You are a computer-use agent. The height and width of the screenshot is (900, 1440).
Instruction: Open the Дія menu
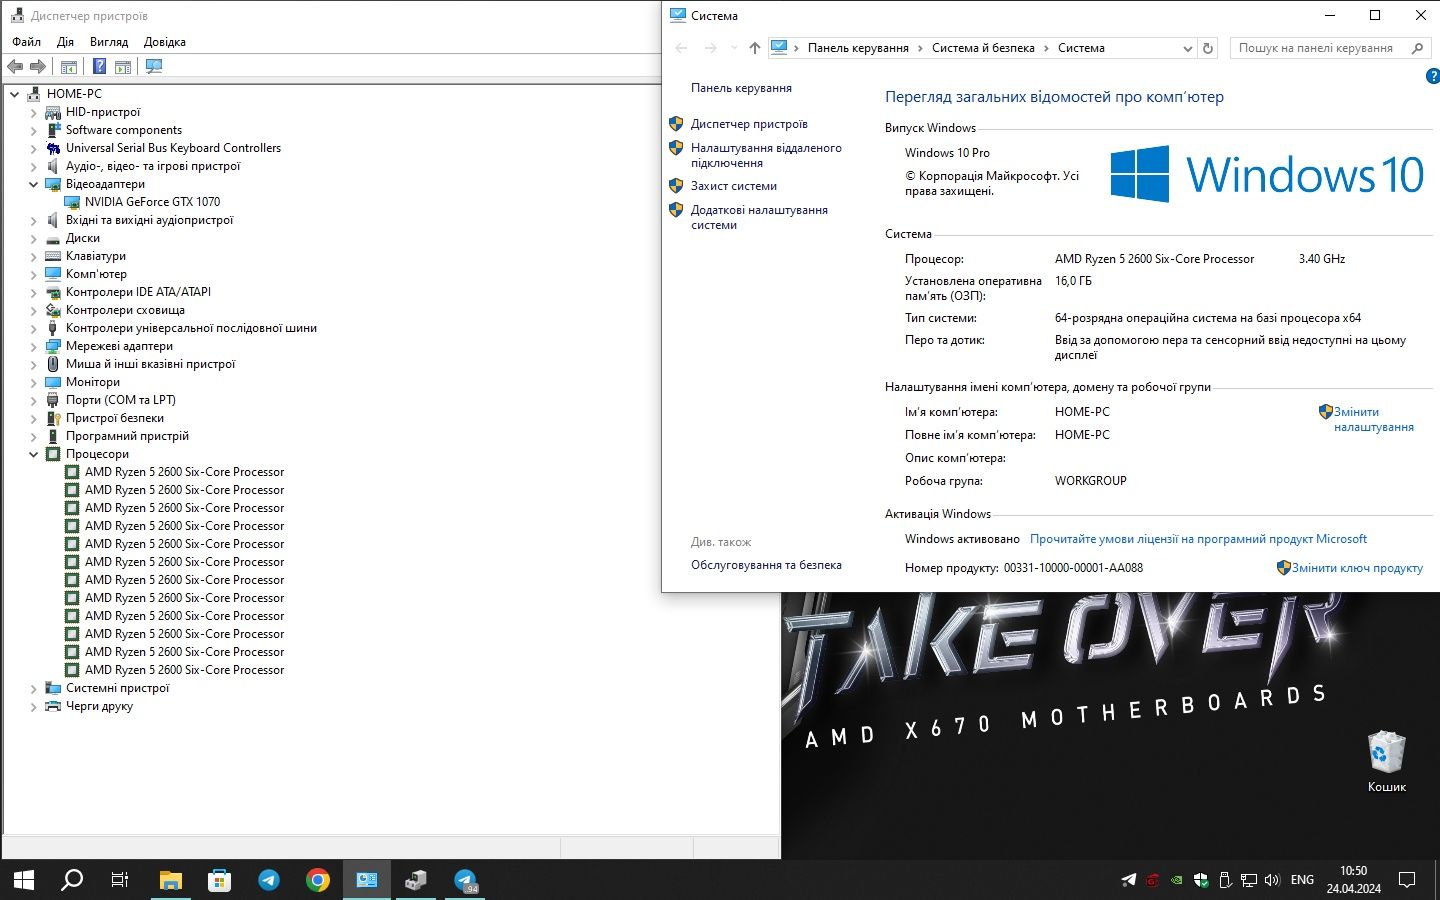pyautogui.click(x=65, y=42)
